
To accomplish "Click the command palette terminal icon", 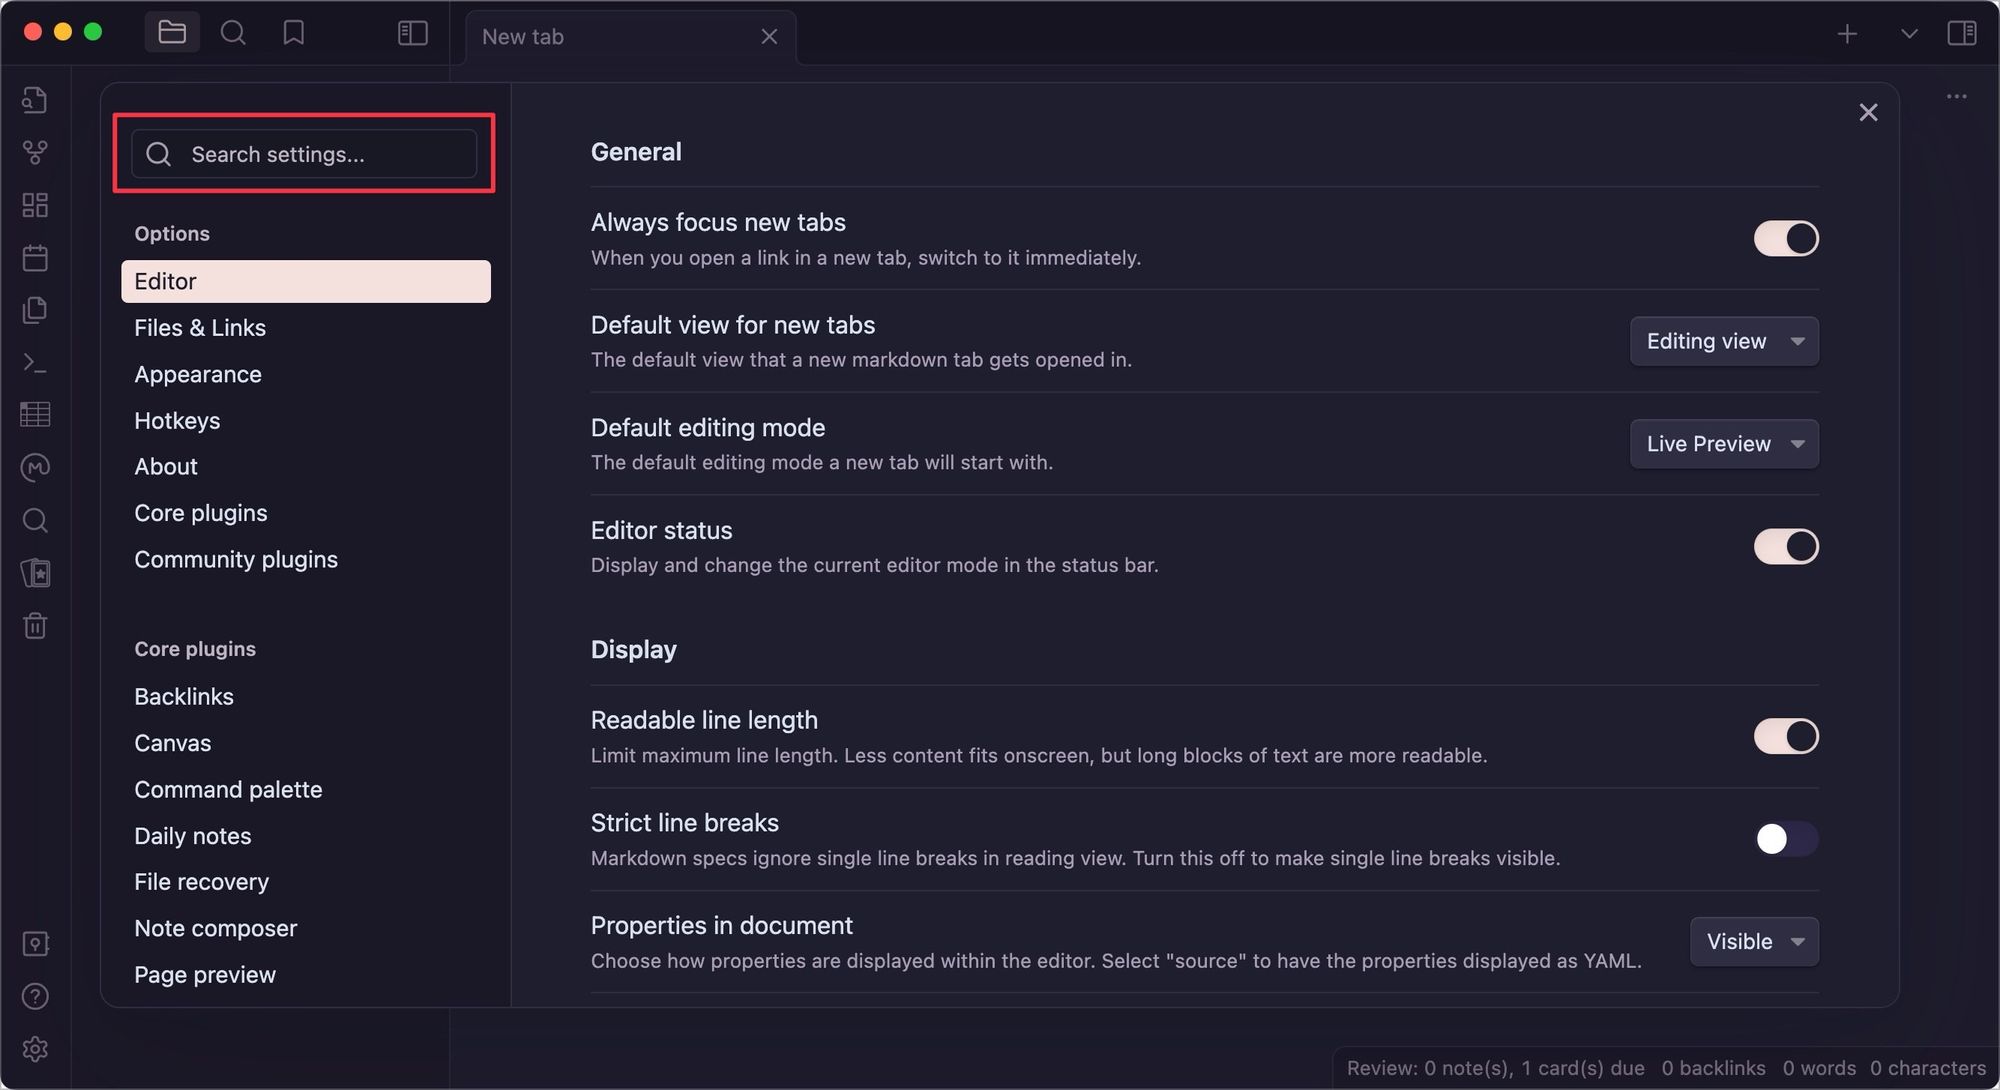I will [35, 363].
